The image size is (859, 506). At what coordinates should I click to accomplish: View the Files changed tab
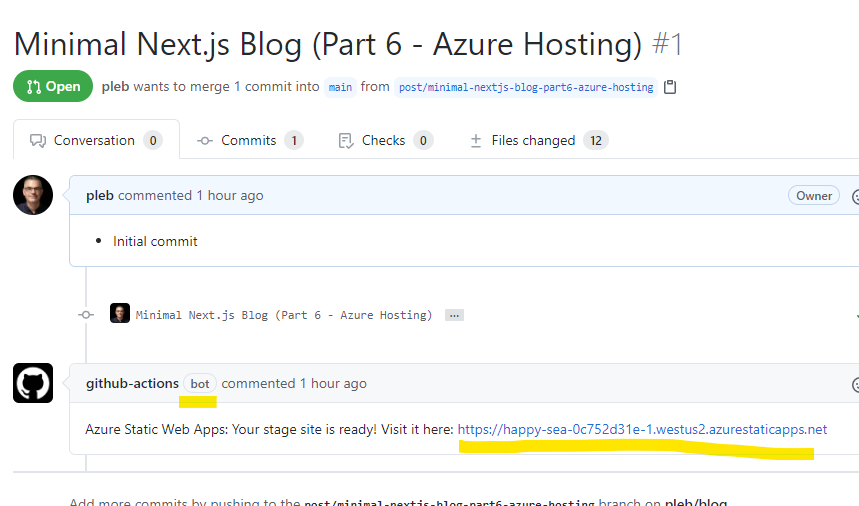point(539,141)
